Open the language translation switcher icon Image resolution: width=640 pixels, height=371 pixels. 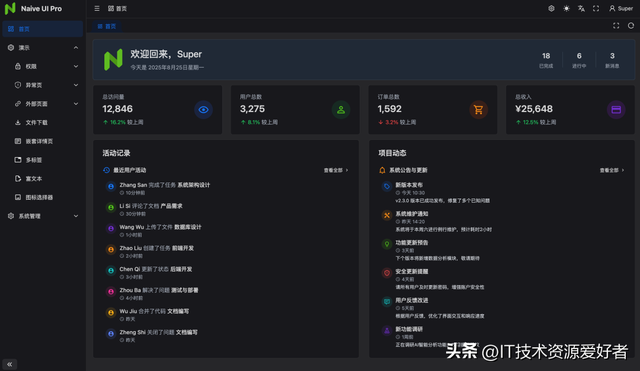tap(581, 9)
